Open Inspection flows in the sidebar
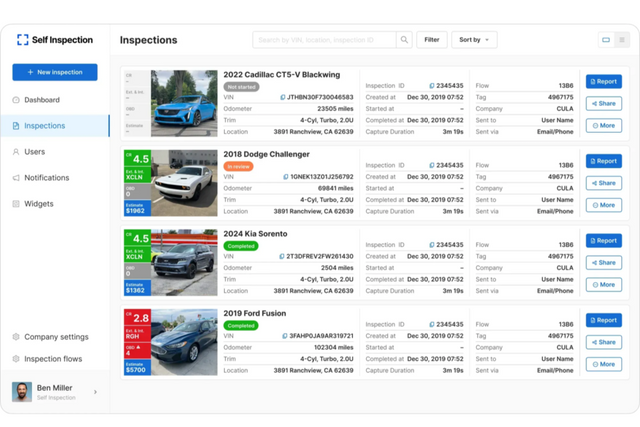The image size is (640, 427). pos(53,359)
